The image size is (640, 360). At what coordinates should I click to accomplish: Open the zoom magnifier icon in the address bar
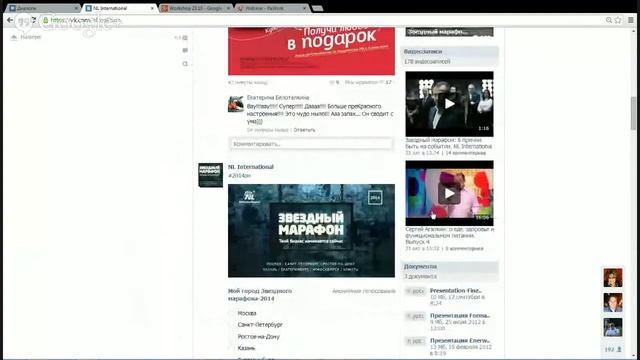tap(609, 20)
